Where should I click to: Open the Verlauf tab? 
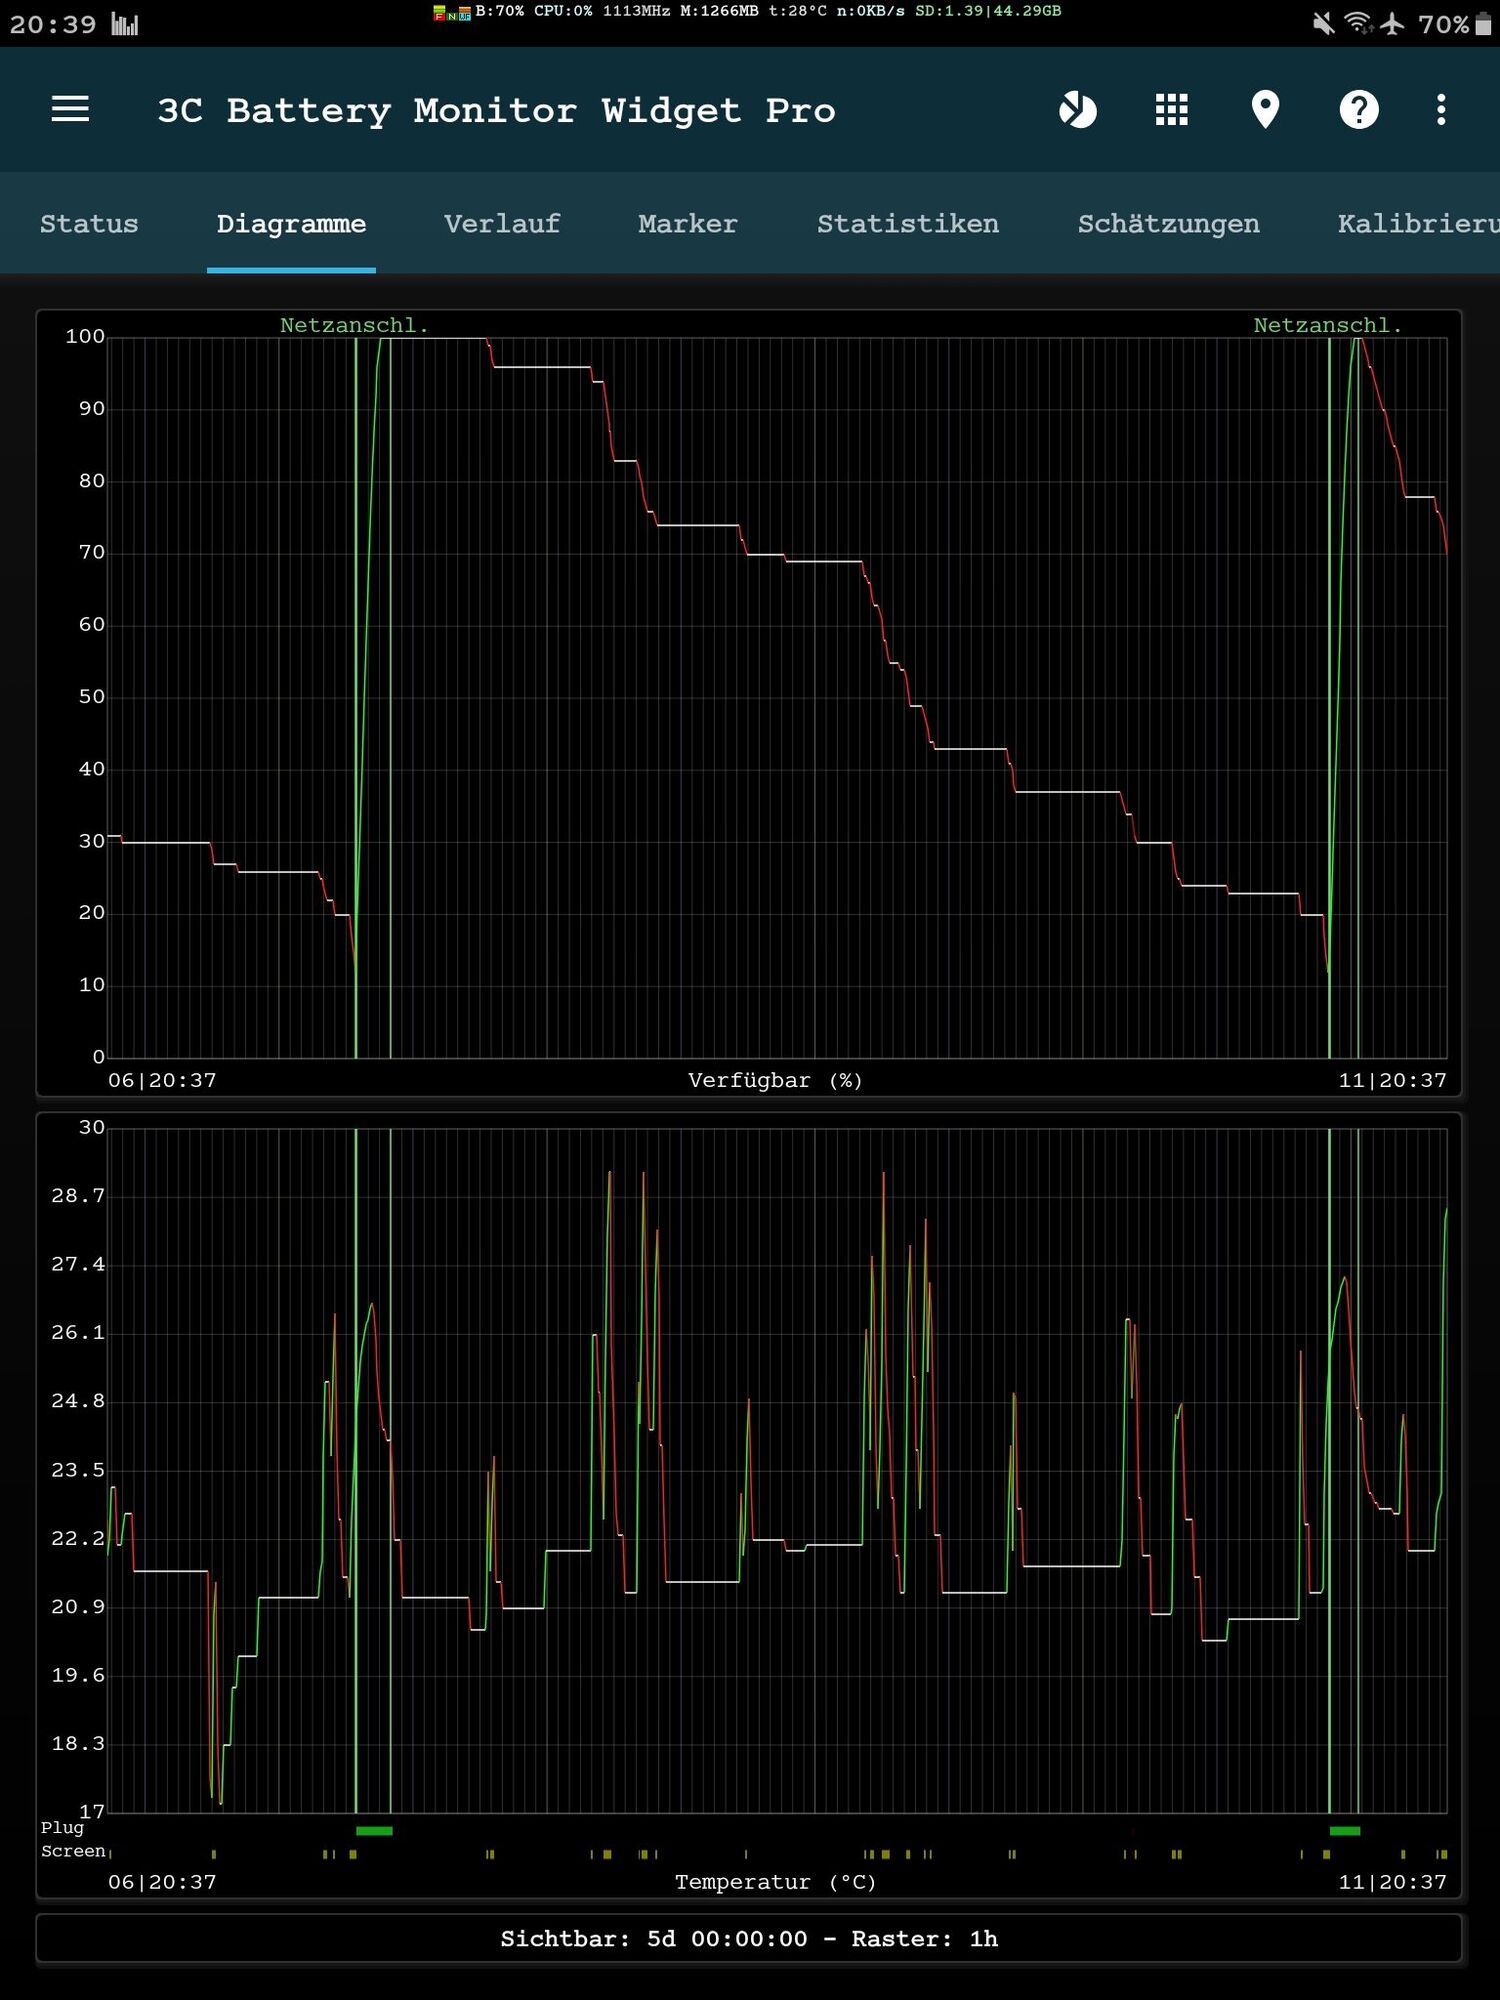coord(502,224)
